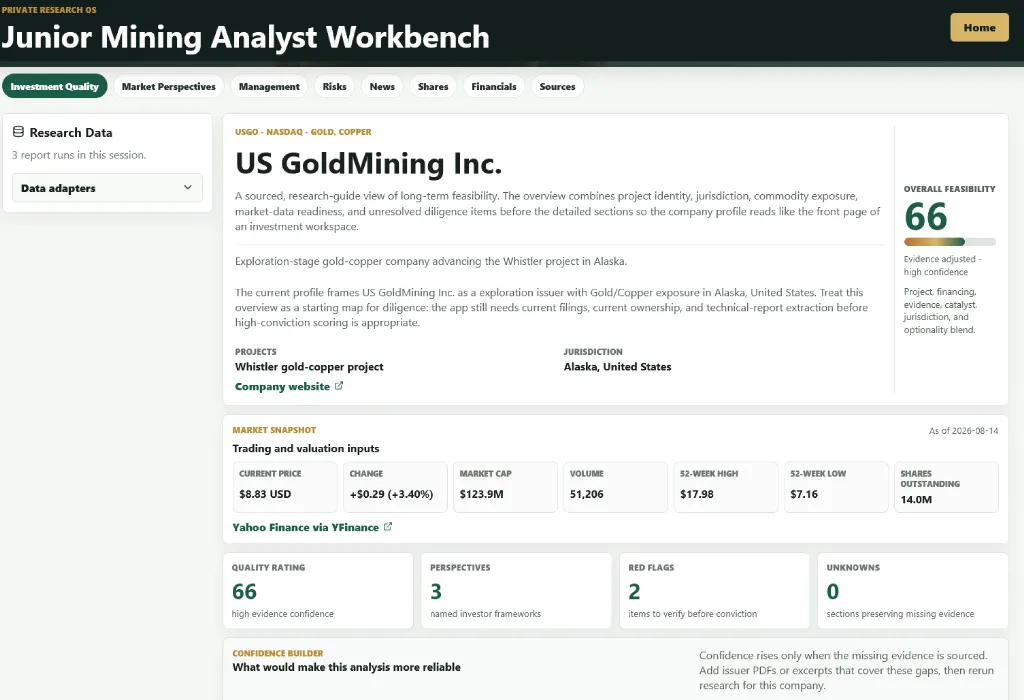Click the As of 2026-08-14 date
The width and height of the screenshot is (1024, 700).
pyautogui.click(x=963, y=431)
